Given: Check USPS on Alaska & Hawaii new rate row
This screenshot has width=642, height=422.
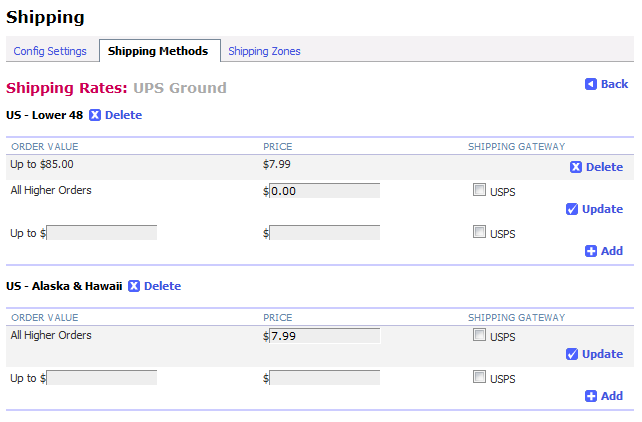Looking at the screenshot, I should (x=479, y=377).
